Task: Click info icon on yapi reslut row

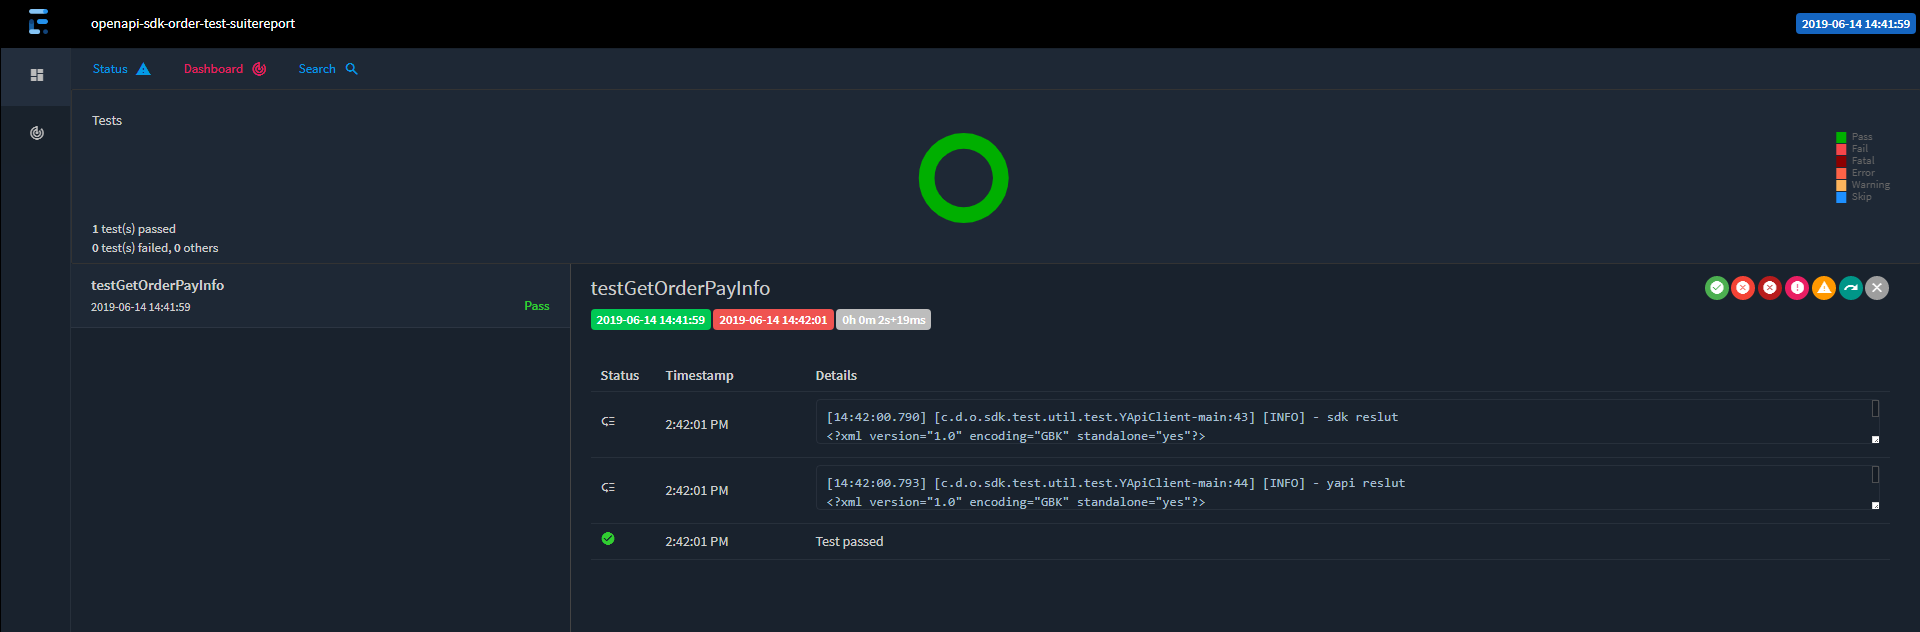Action: click(608, 487)
